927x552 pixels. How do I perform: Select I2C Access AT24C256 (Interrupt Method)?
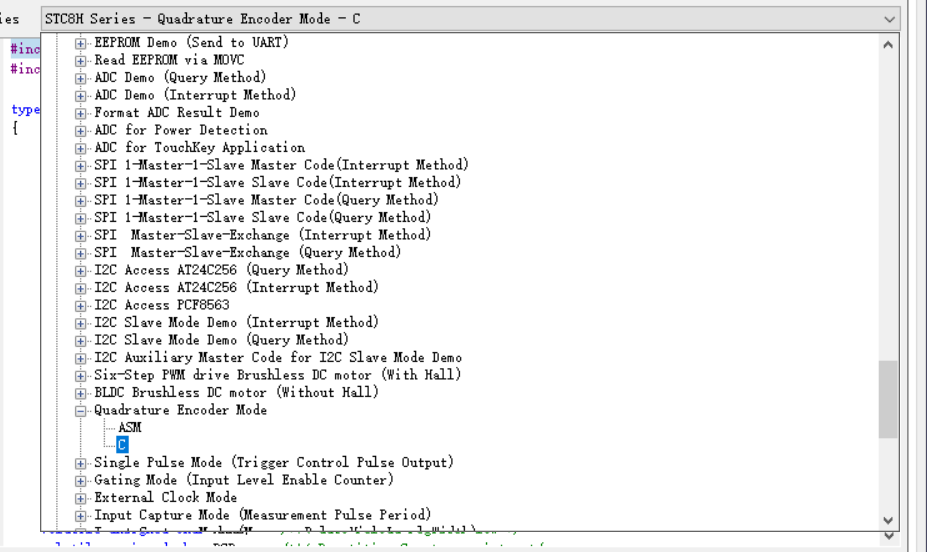[x=236, y=288]
